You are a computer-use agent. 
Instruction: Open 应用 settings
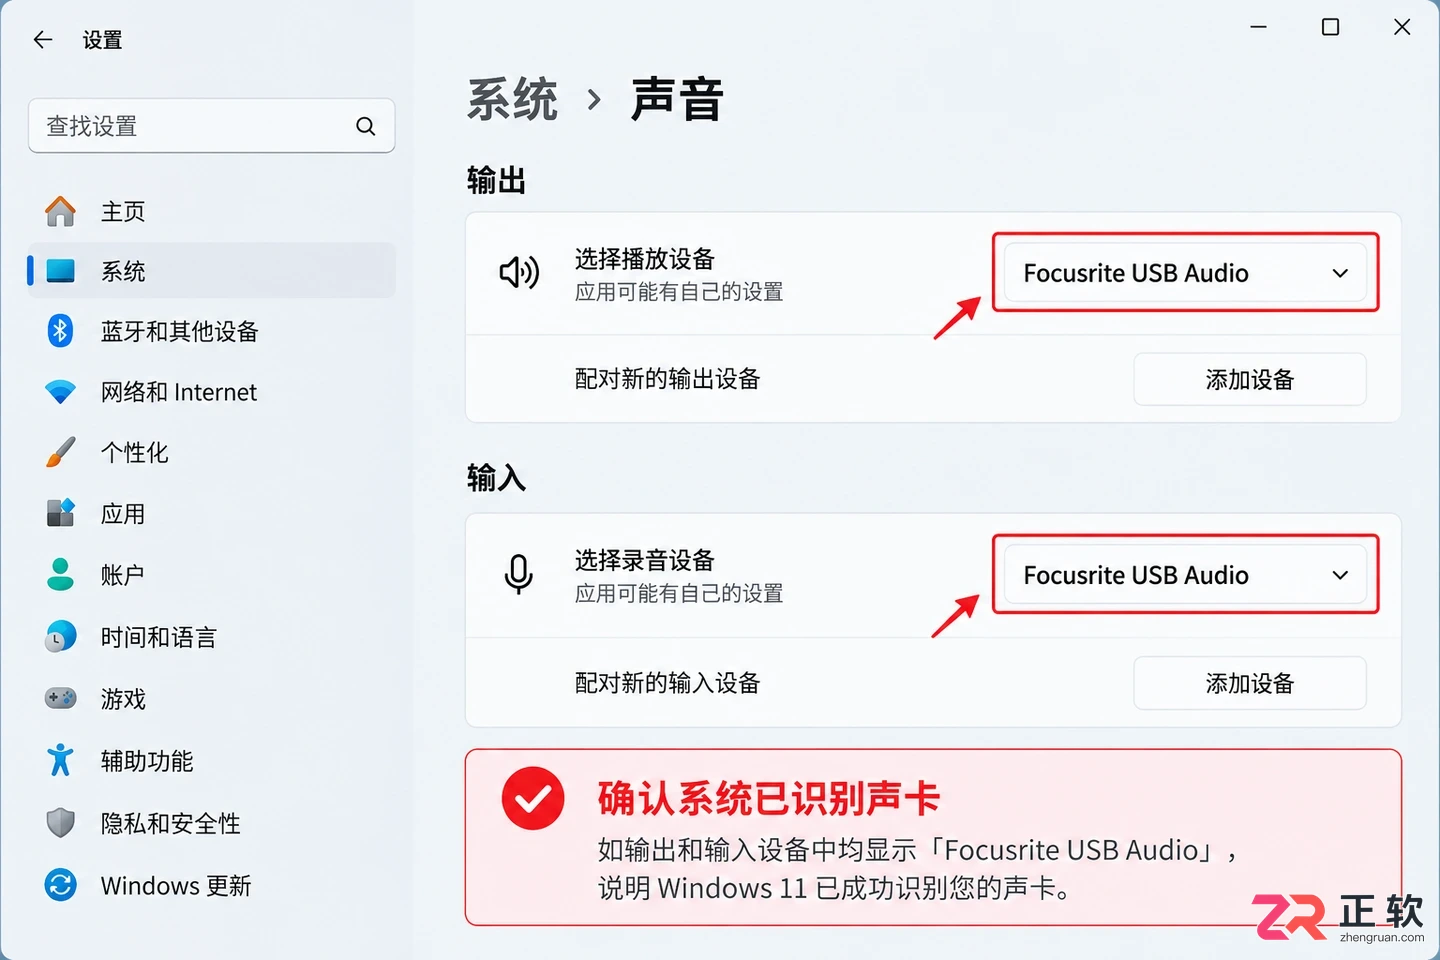pos(211,513)
